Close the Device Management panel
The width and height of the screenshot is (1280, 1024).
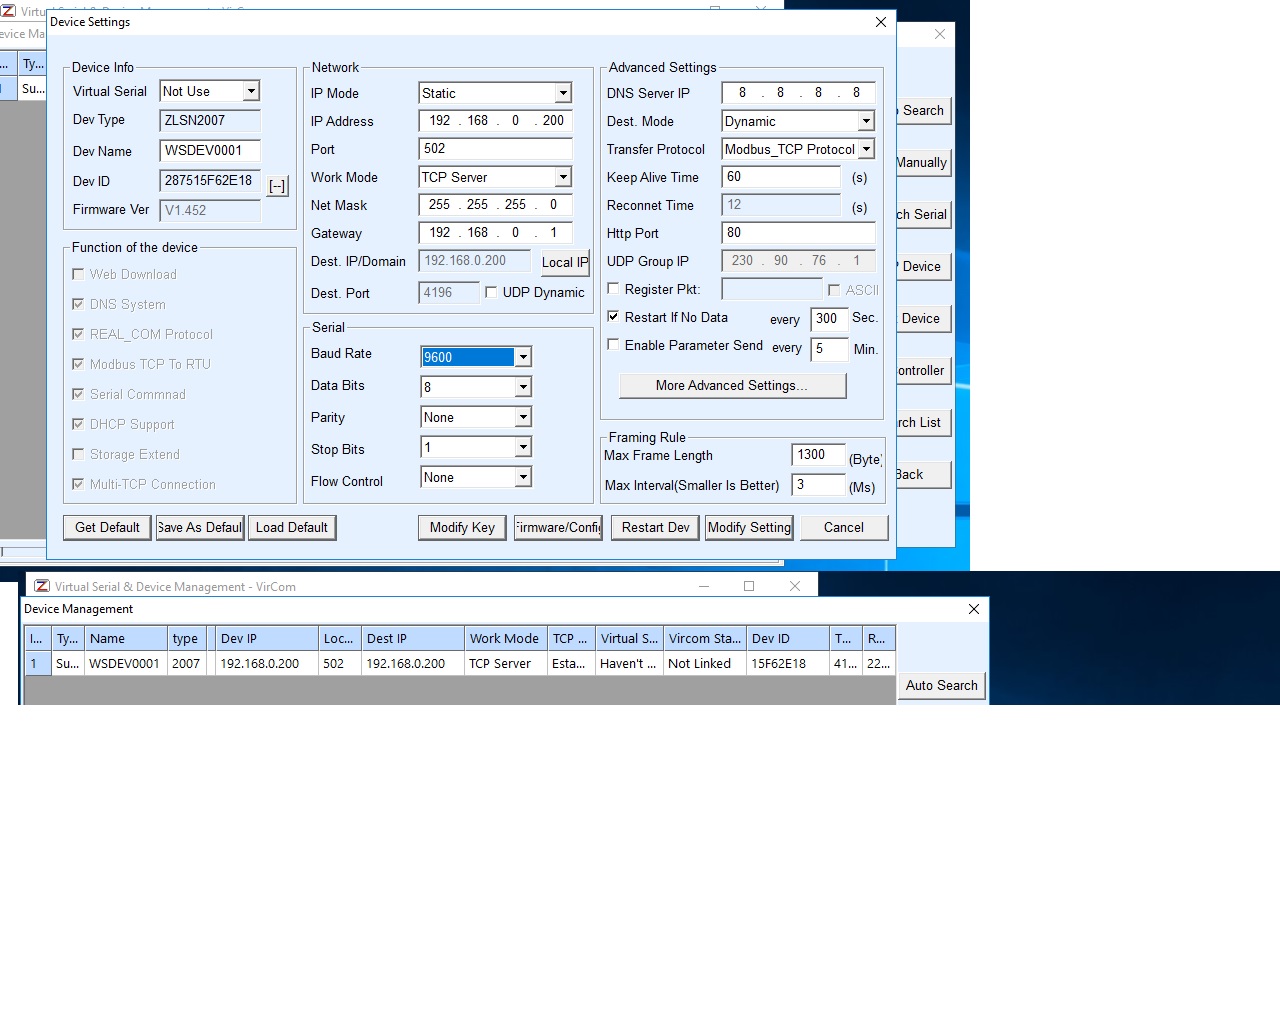[974, 609]
